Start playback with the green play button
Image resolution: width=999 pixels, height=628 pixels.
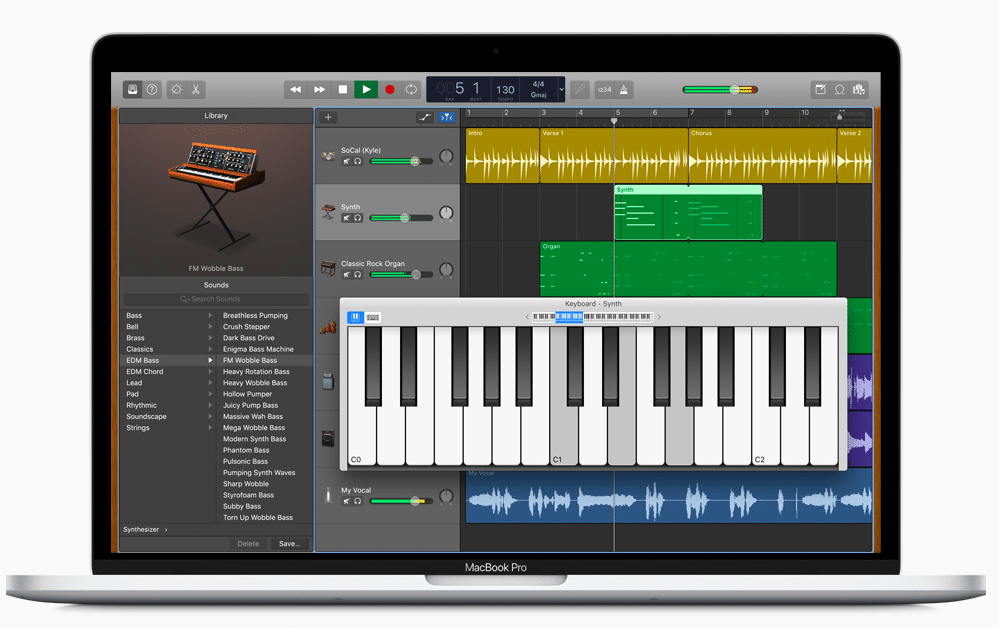pyautogui.click(x=366, y=89)
